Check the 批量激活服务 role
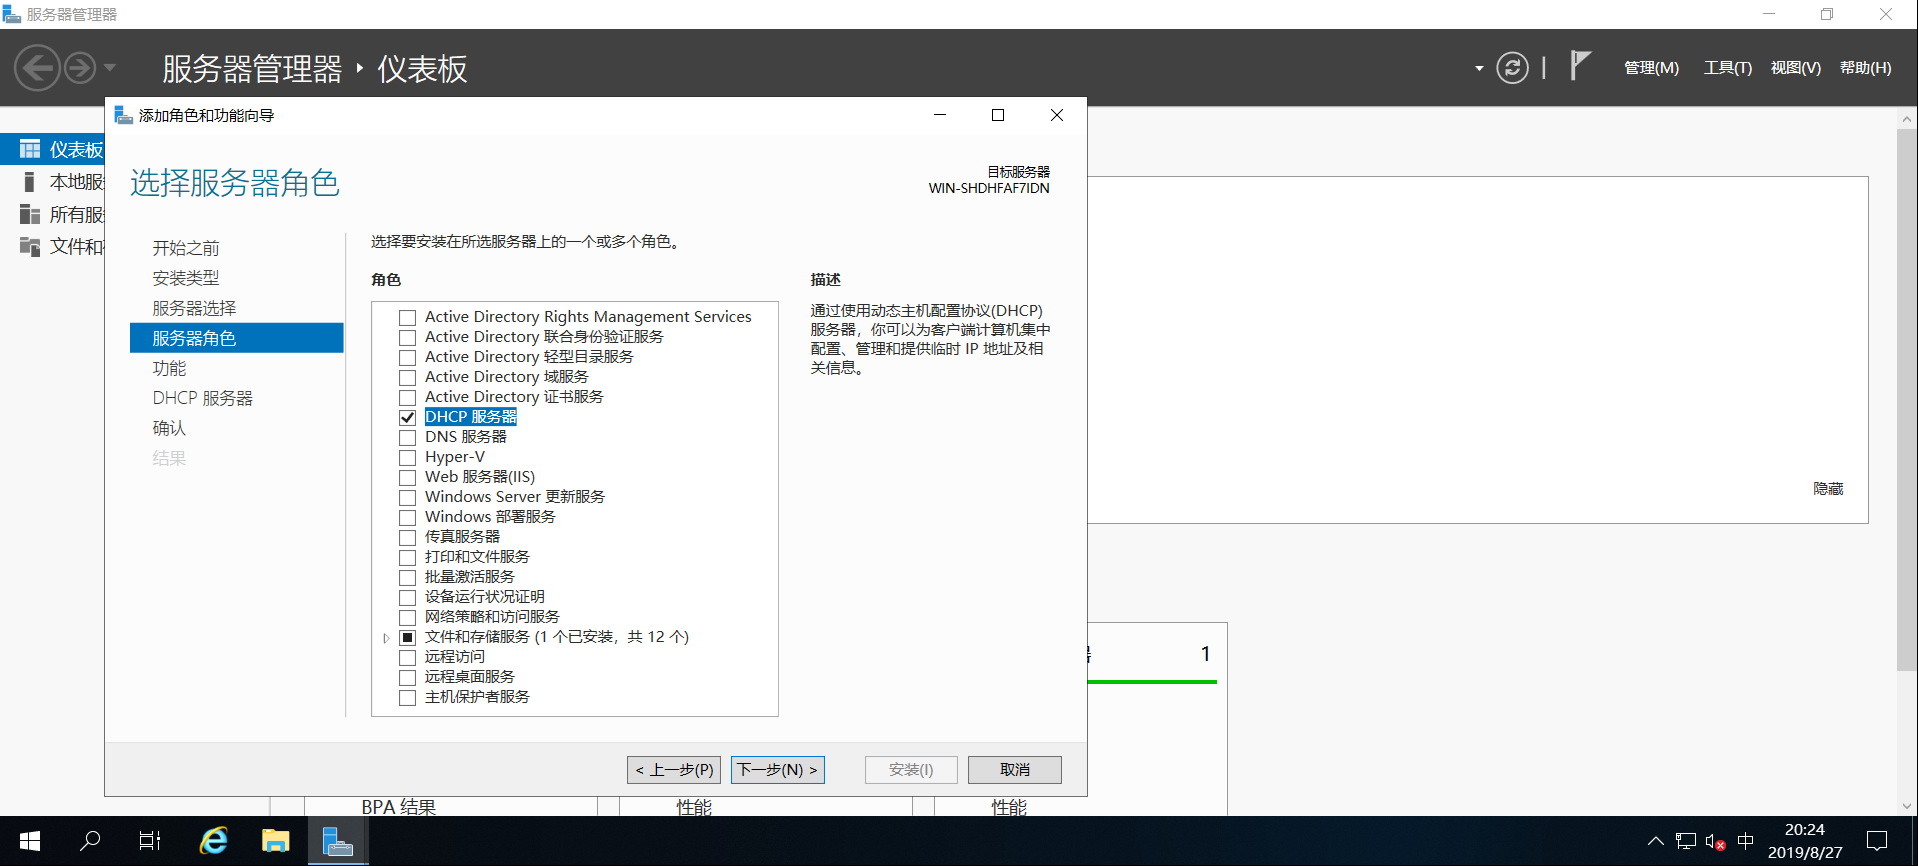Screen dimensions: 1918x866 click(x=407, y=577)
